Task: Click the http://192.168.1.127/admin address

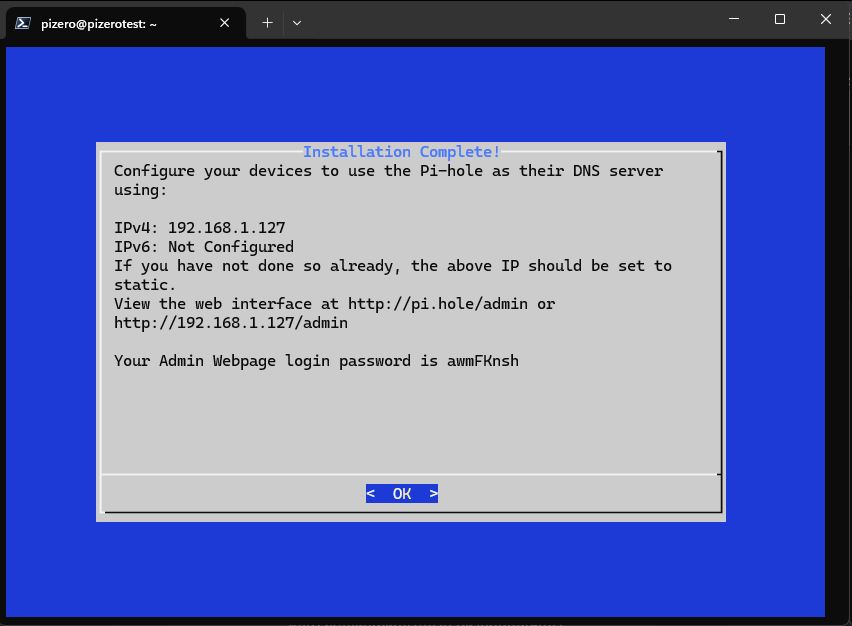Action: point(231,323)
